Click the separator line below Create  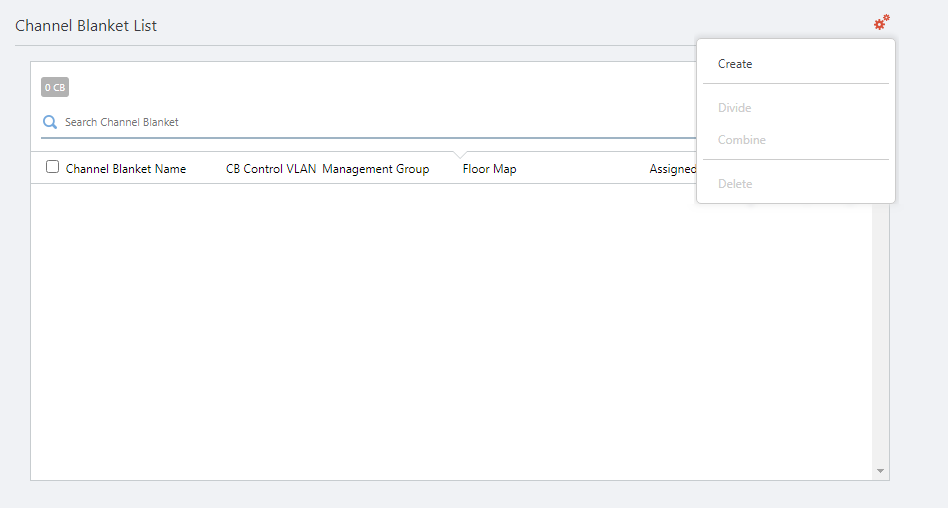[795, 84]
